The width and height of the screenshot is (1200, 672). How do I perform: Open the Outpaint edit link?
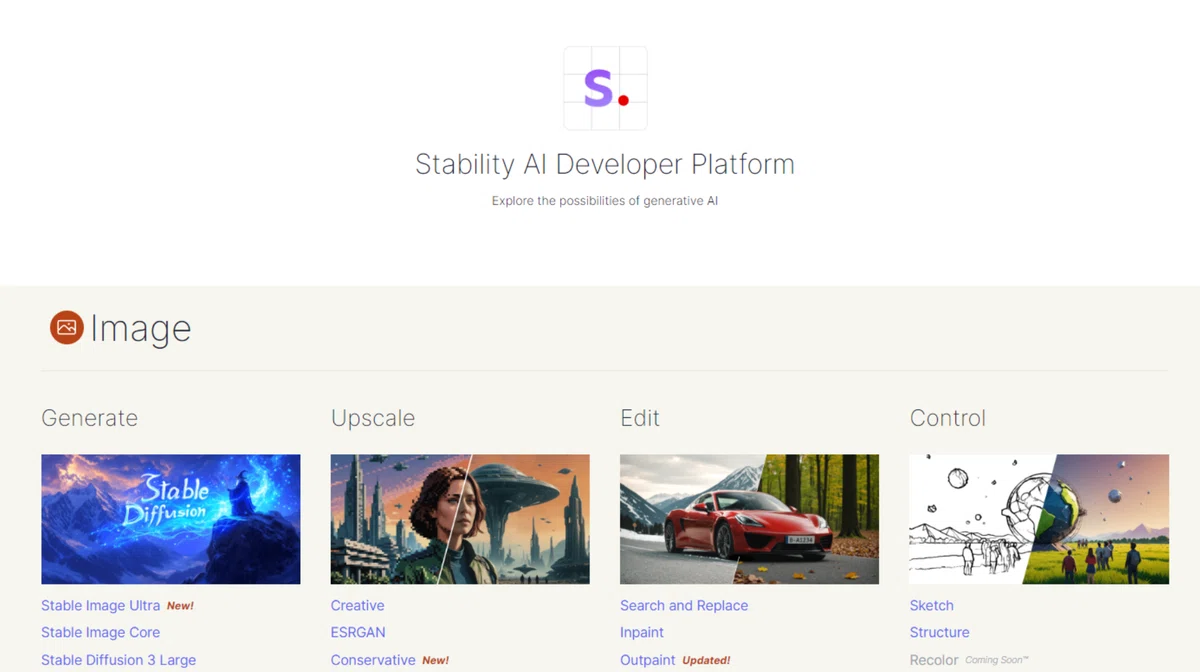648,660
